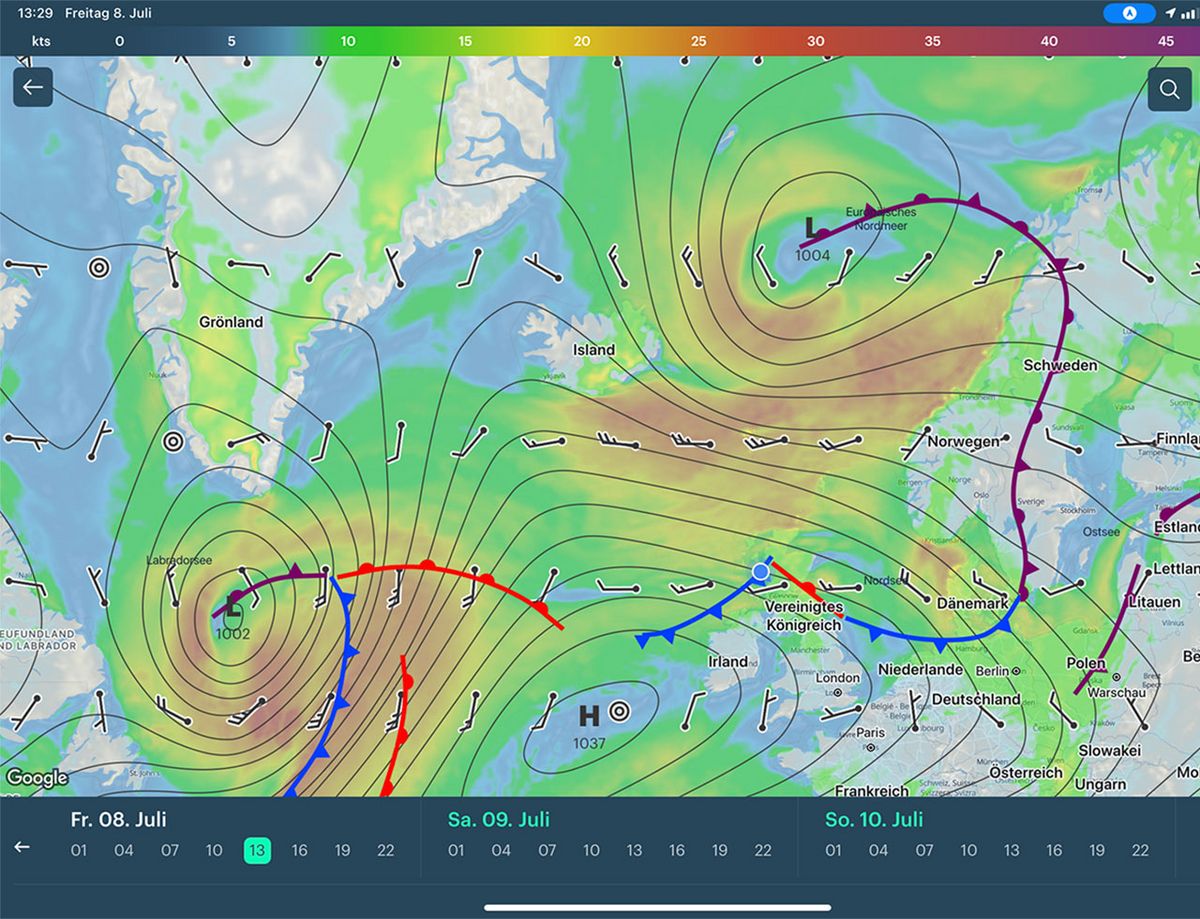This screenshot has width=1200, height=919.
Task: Tap the Polen map label
Action: point(1086,663)
